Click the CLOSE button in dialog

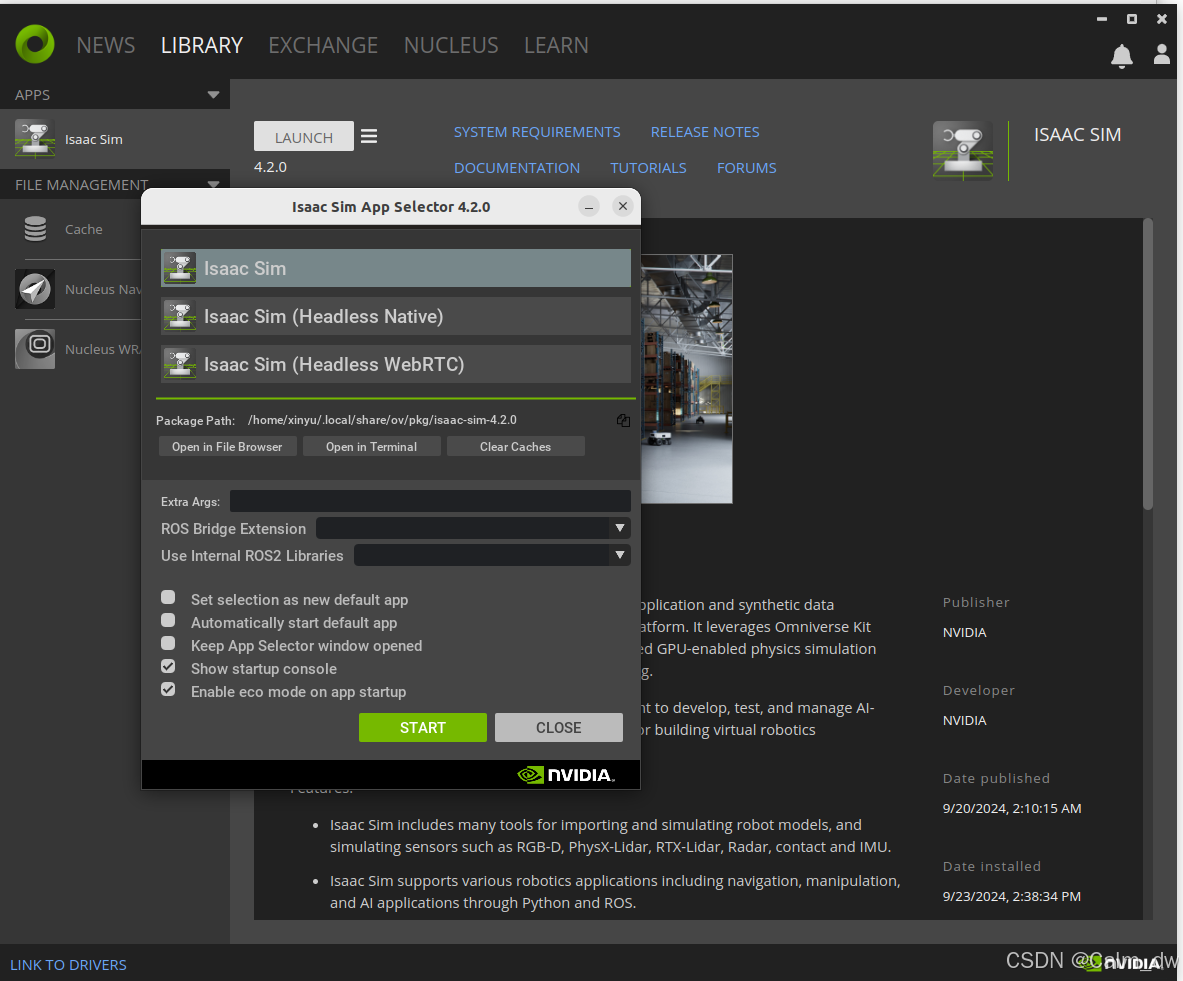[558, 727]
